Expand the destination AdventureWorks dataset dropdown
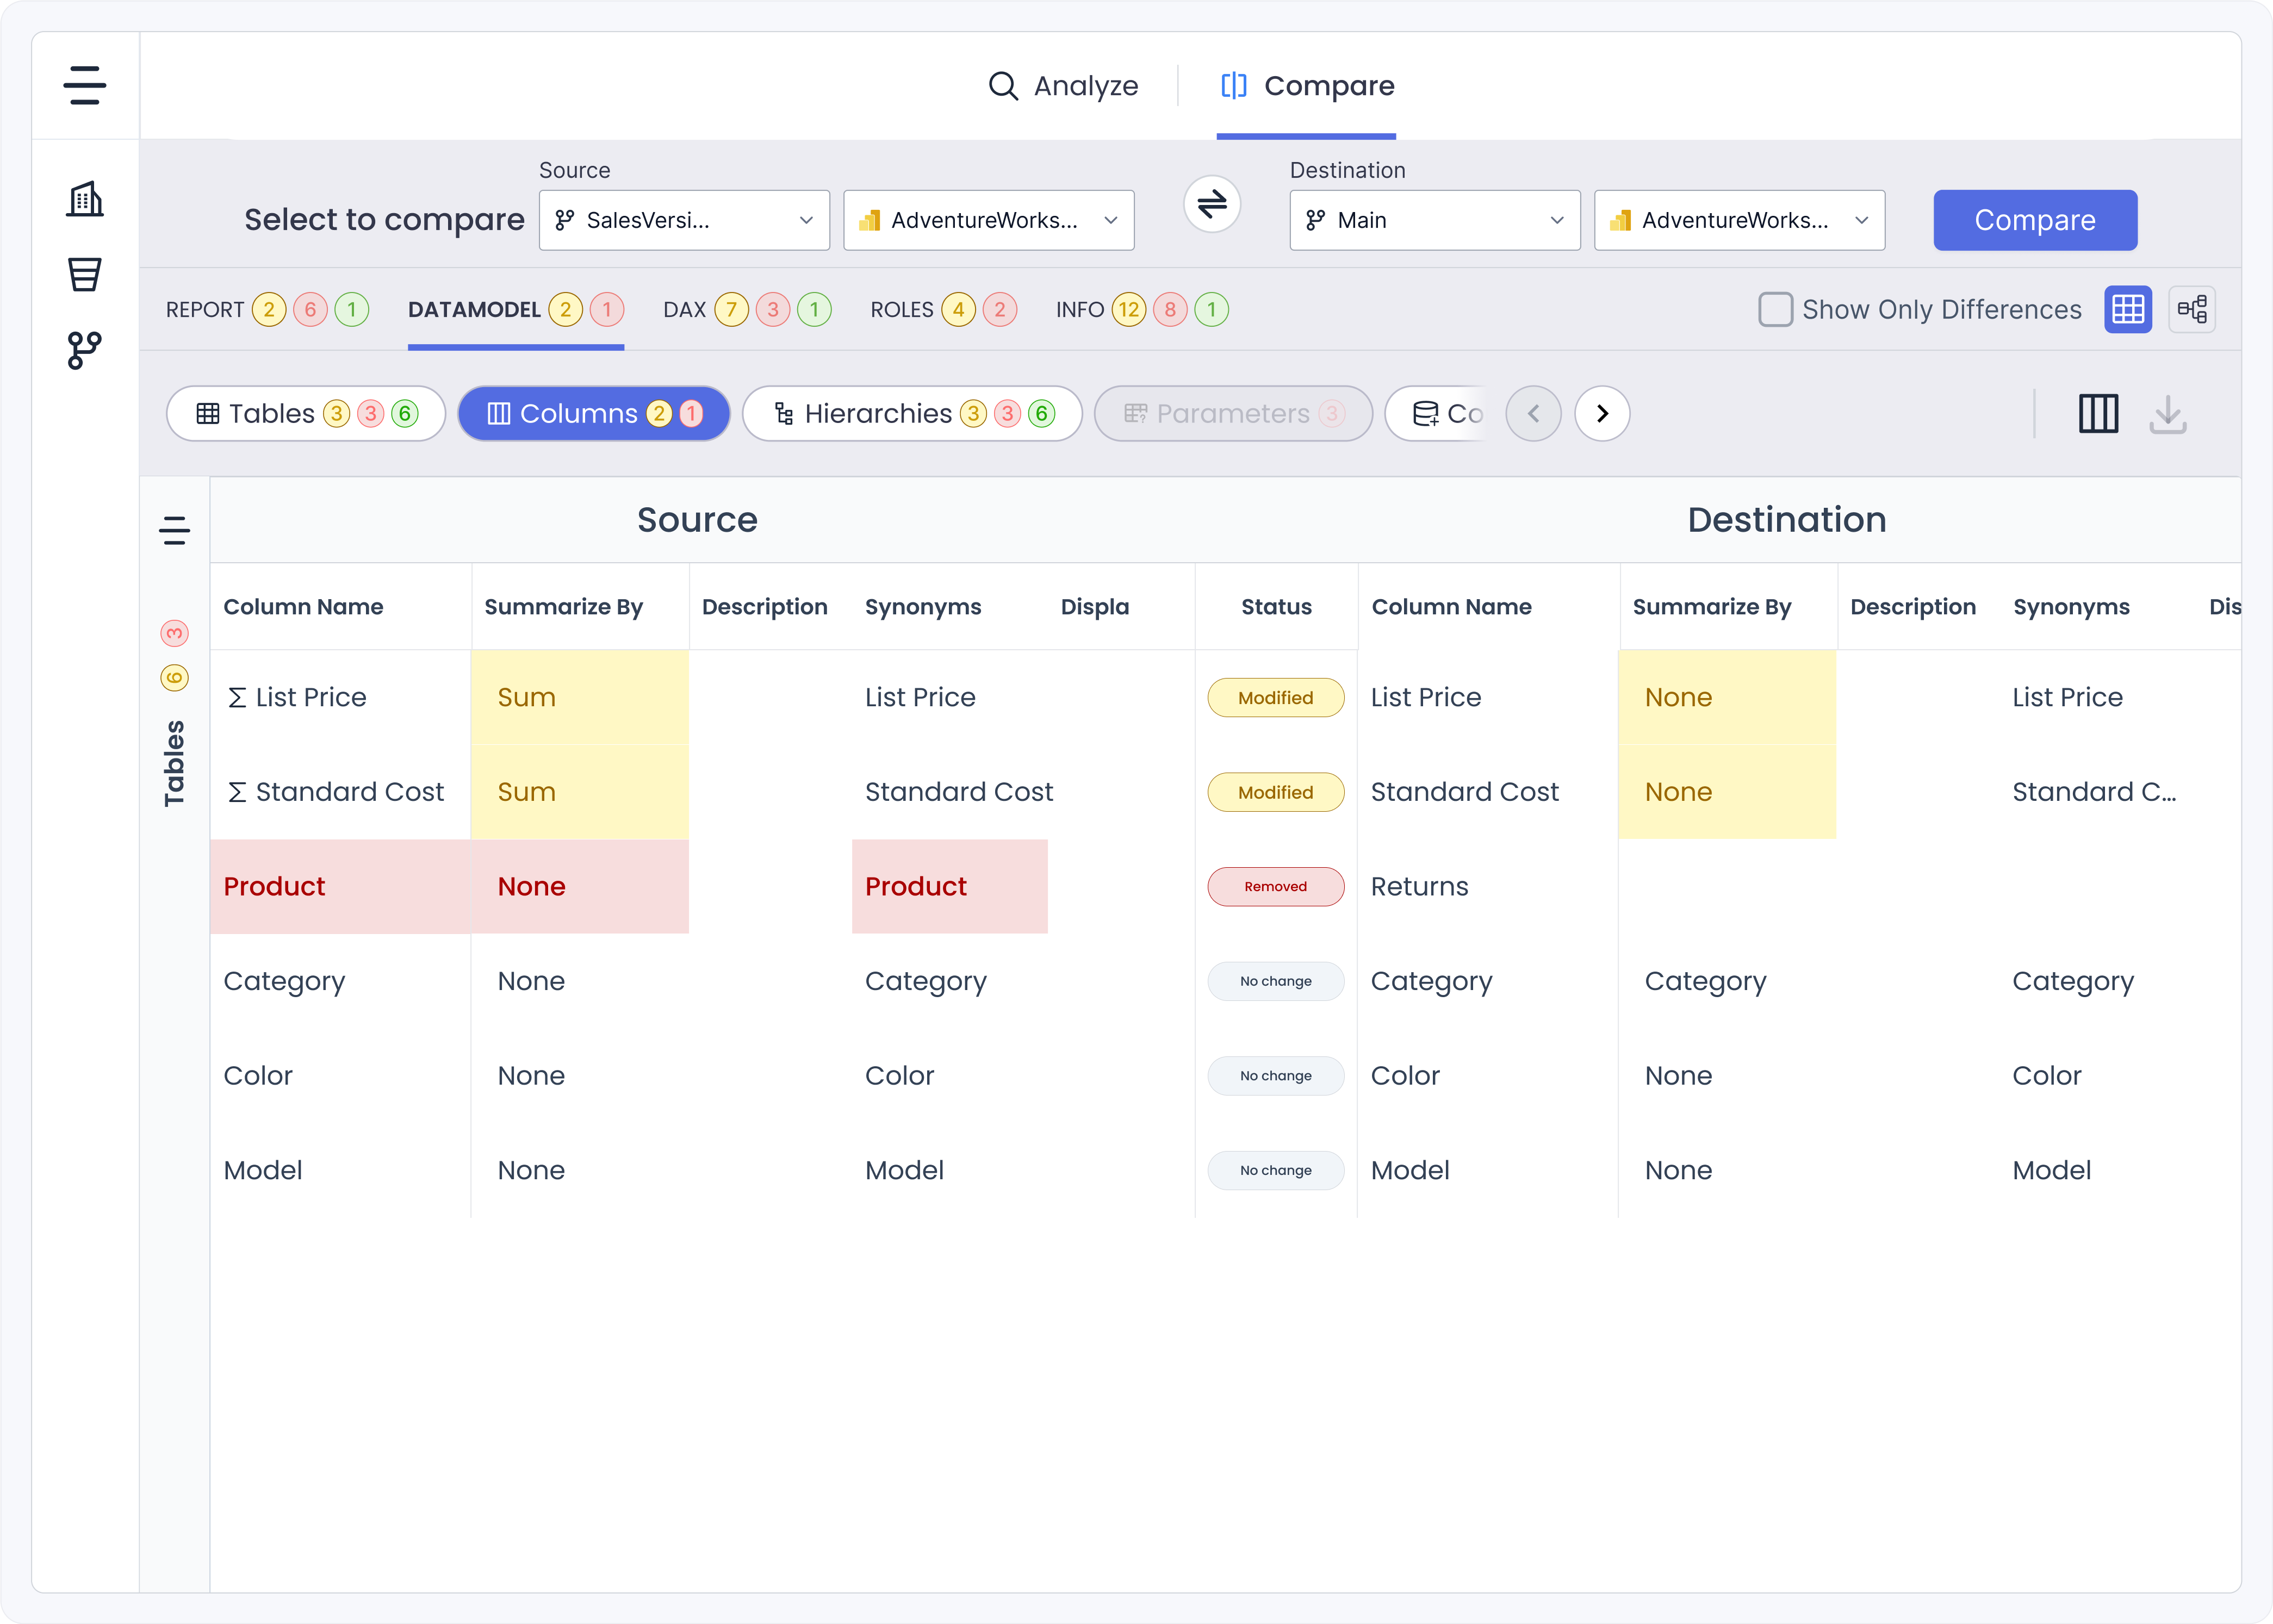The width and height of the screenshot is (2273, 1624). click(x=1739, y=220)
